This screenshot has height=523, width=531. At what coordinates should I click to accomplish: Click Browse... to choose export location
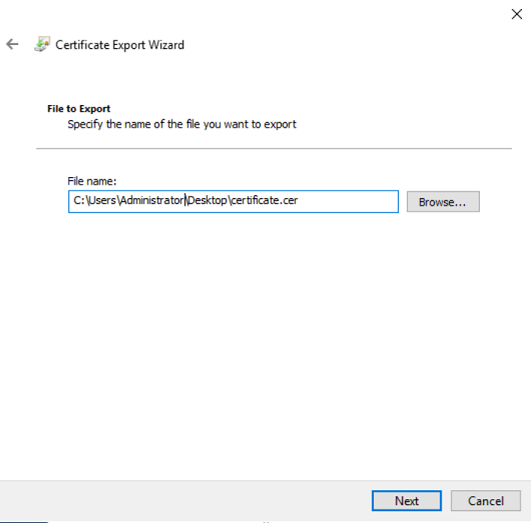click(443, 202)
